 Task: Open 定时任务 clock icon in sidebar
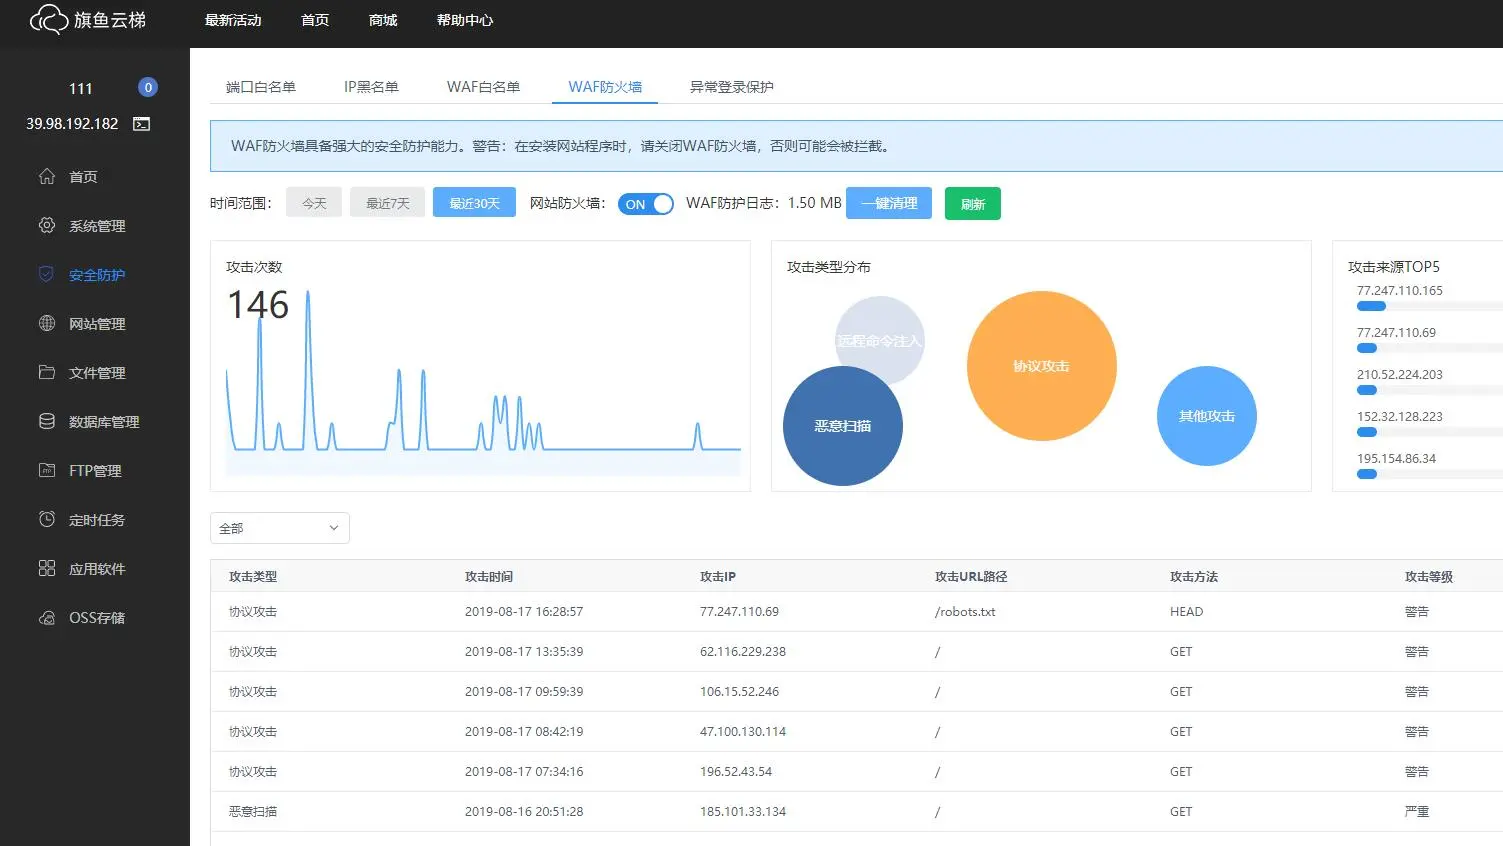point(47,519)
